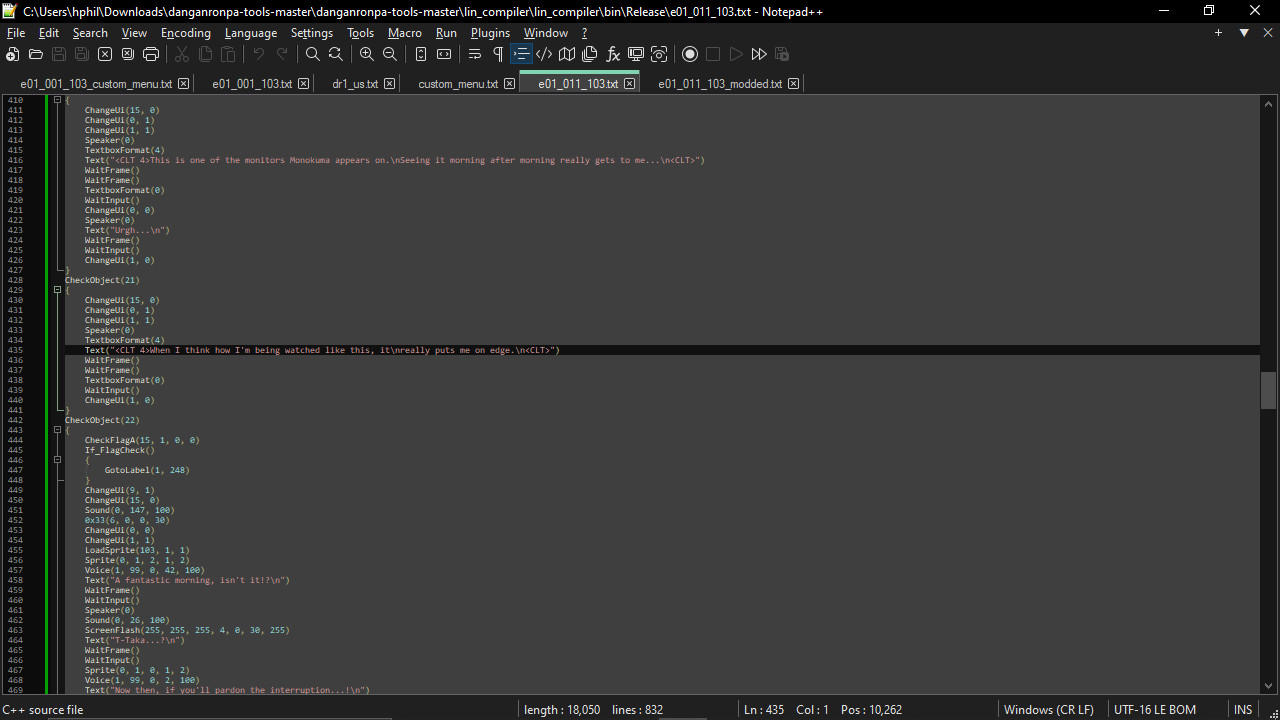Toggle word wrap on the toolbar
Image resolution: width=1280 pixels, height=720 pixels.
point(474,54)
